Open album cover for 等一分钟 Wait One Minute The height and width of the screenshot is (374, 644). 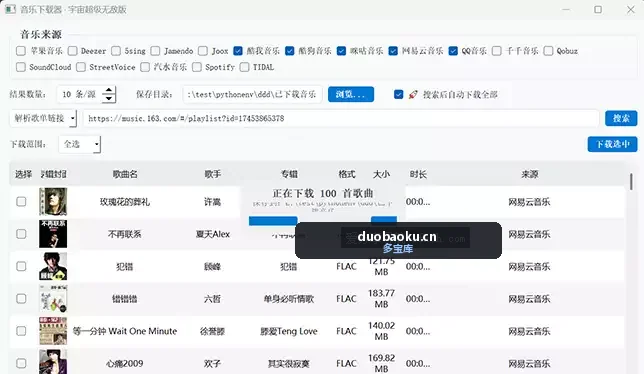[53, 331]
